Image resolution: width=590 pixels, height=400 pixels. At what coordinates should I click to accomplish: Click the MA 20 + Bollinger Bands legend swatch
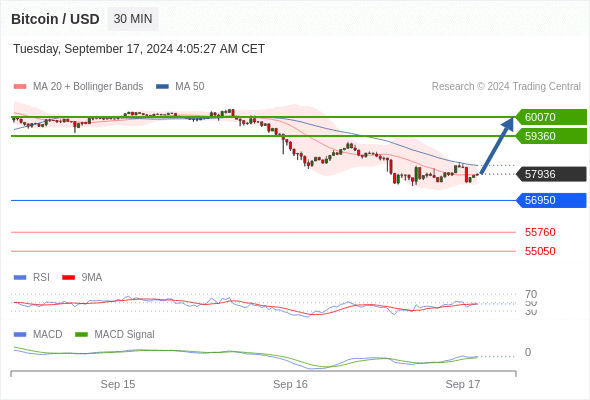coord(20,87)
